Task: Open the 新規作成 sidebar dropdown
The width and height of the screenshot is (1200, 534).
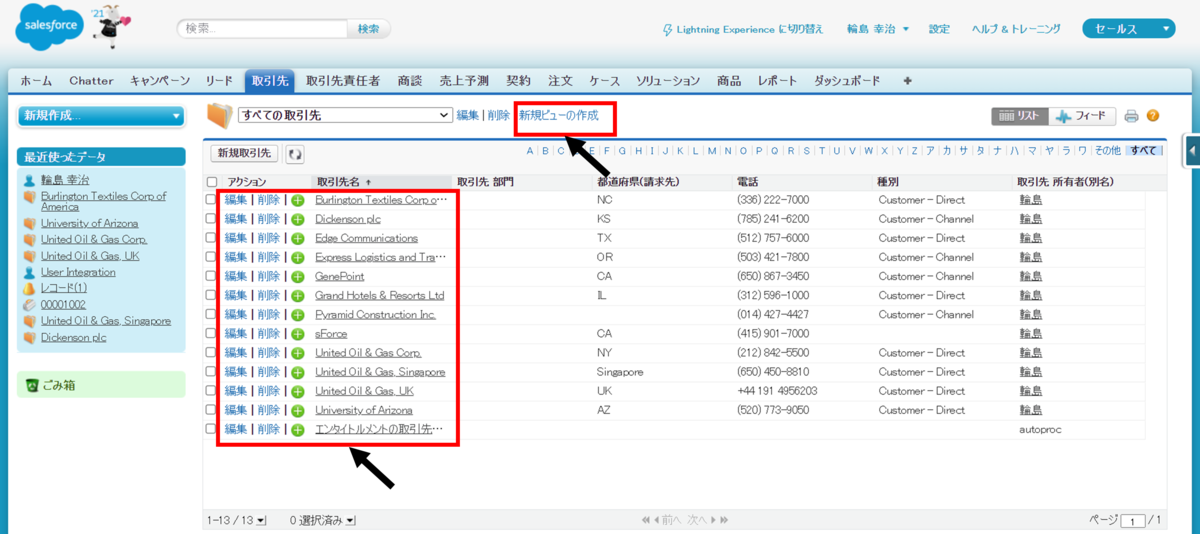Action: coord(101,115)
